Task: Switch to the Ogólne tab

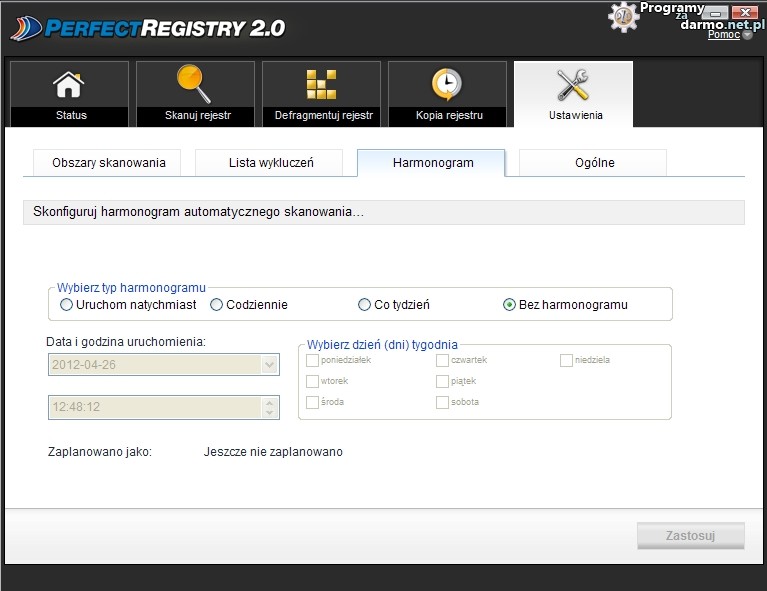Action: (594, 163)
